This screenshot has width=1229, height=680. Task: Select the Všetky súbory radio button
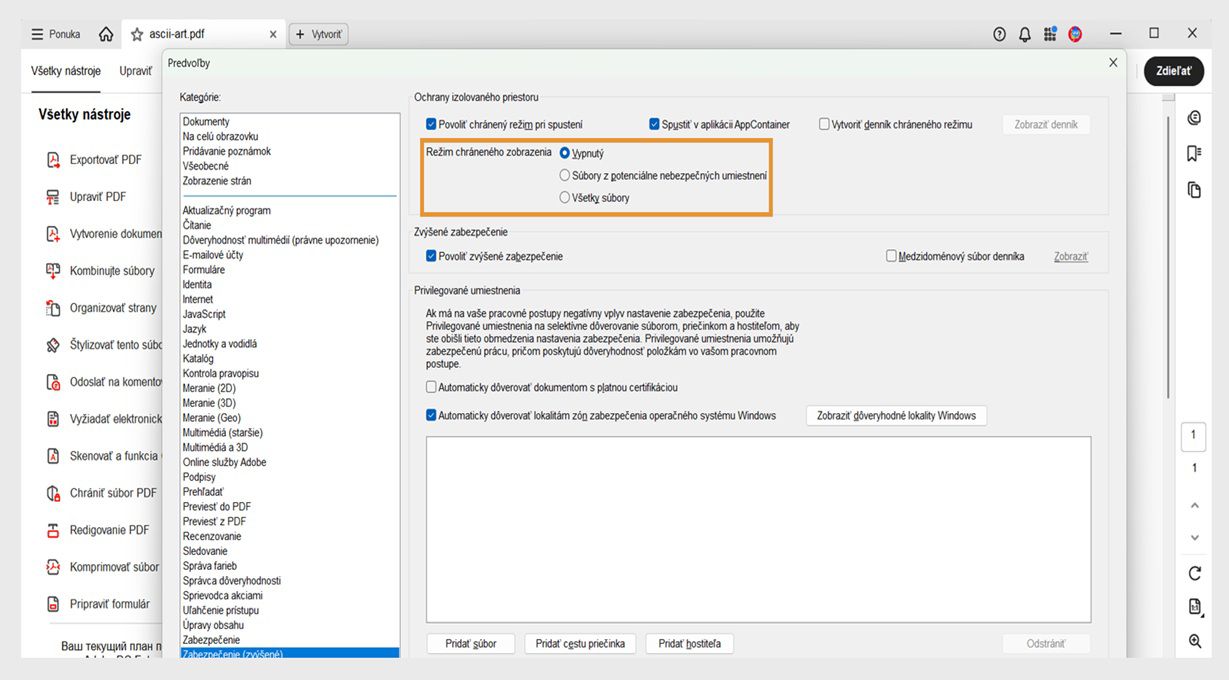pos(565,197)
